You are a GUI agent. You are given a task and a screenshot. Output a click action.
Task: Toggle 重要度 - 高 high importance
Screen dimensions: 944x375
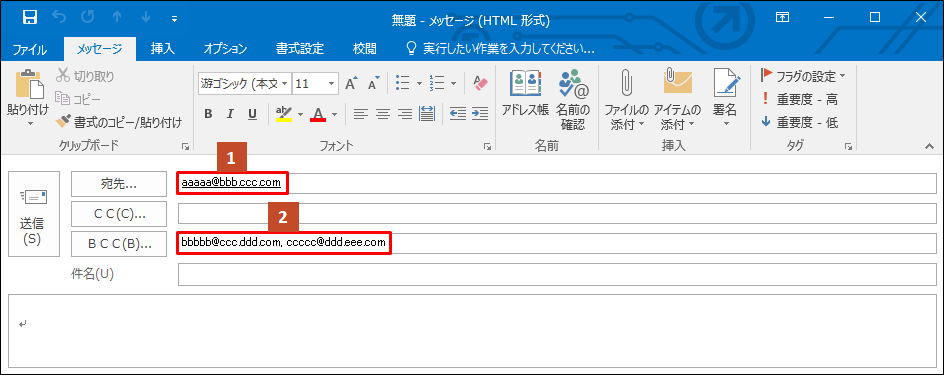tap(799, 99)
